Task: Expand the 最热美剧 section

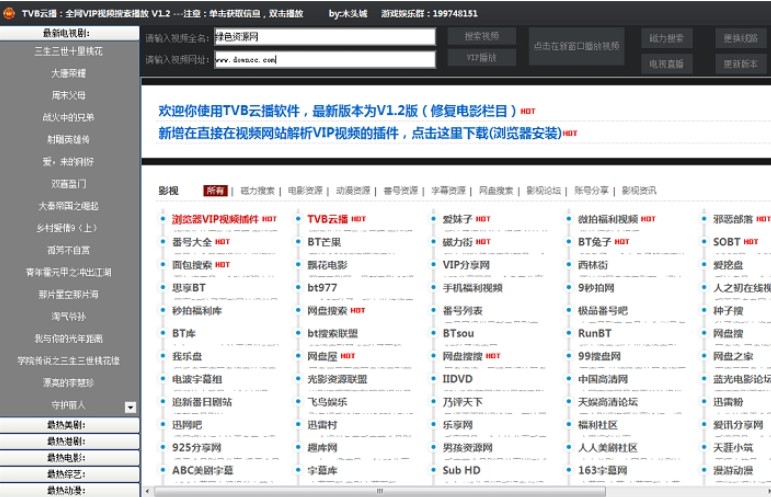Action: 69,425
